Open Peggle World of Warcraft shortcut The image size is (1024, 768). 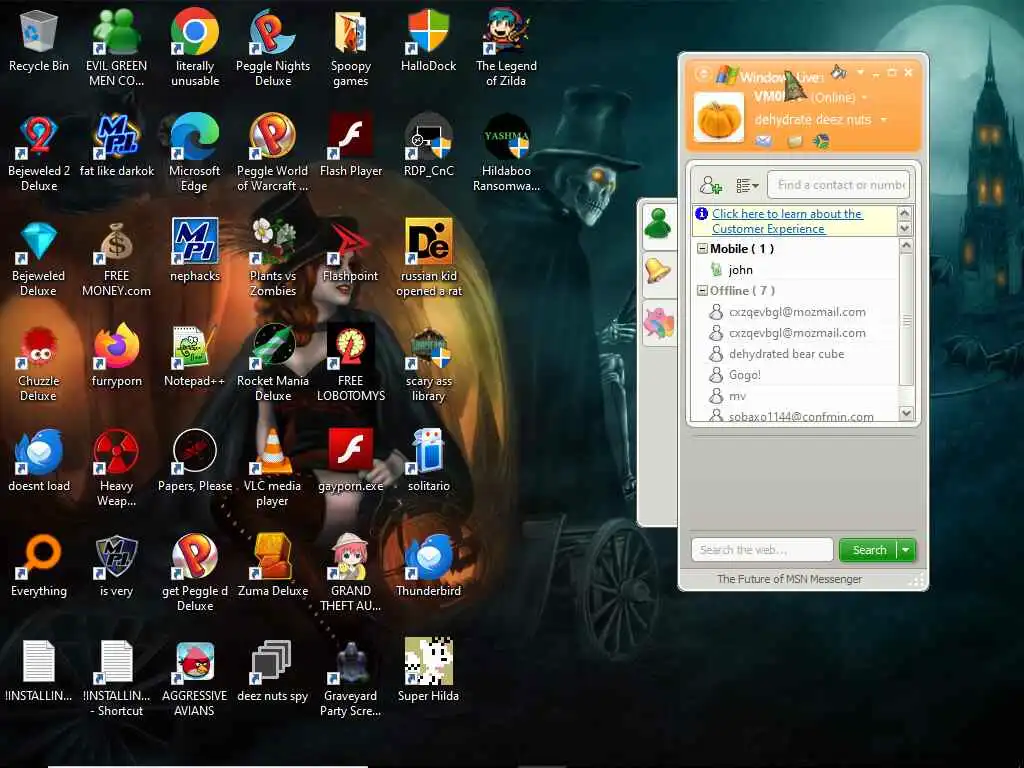pyautogui.click(x=273, y=153)
